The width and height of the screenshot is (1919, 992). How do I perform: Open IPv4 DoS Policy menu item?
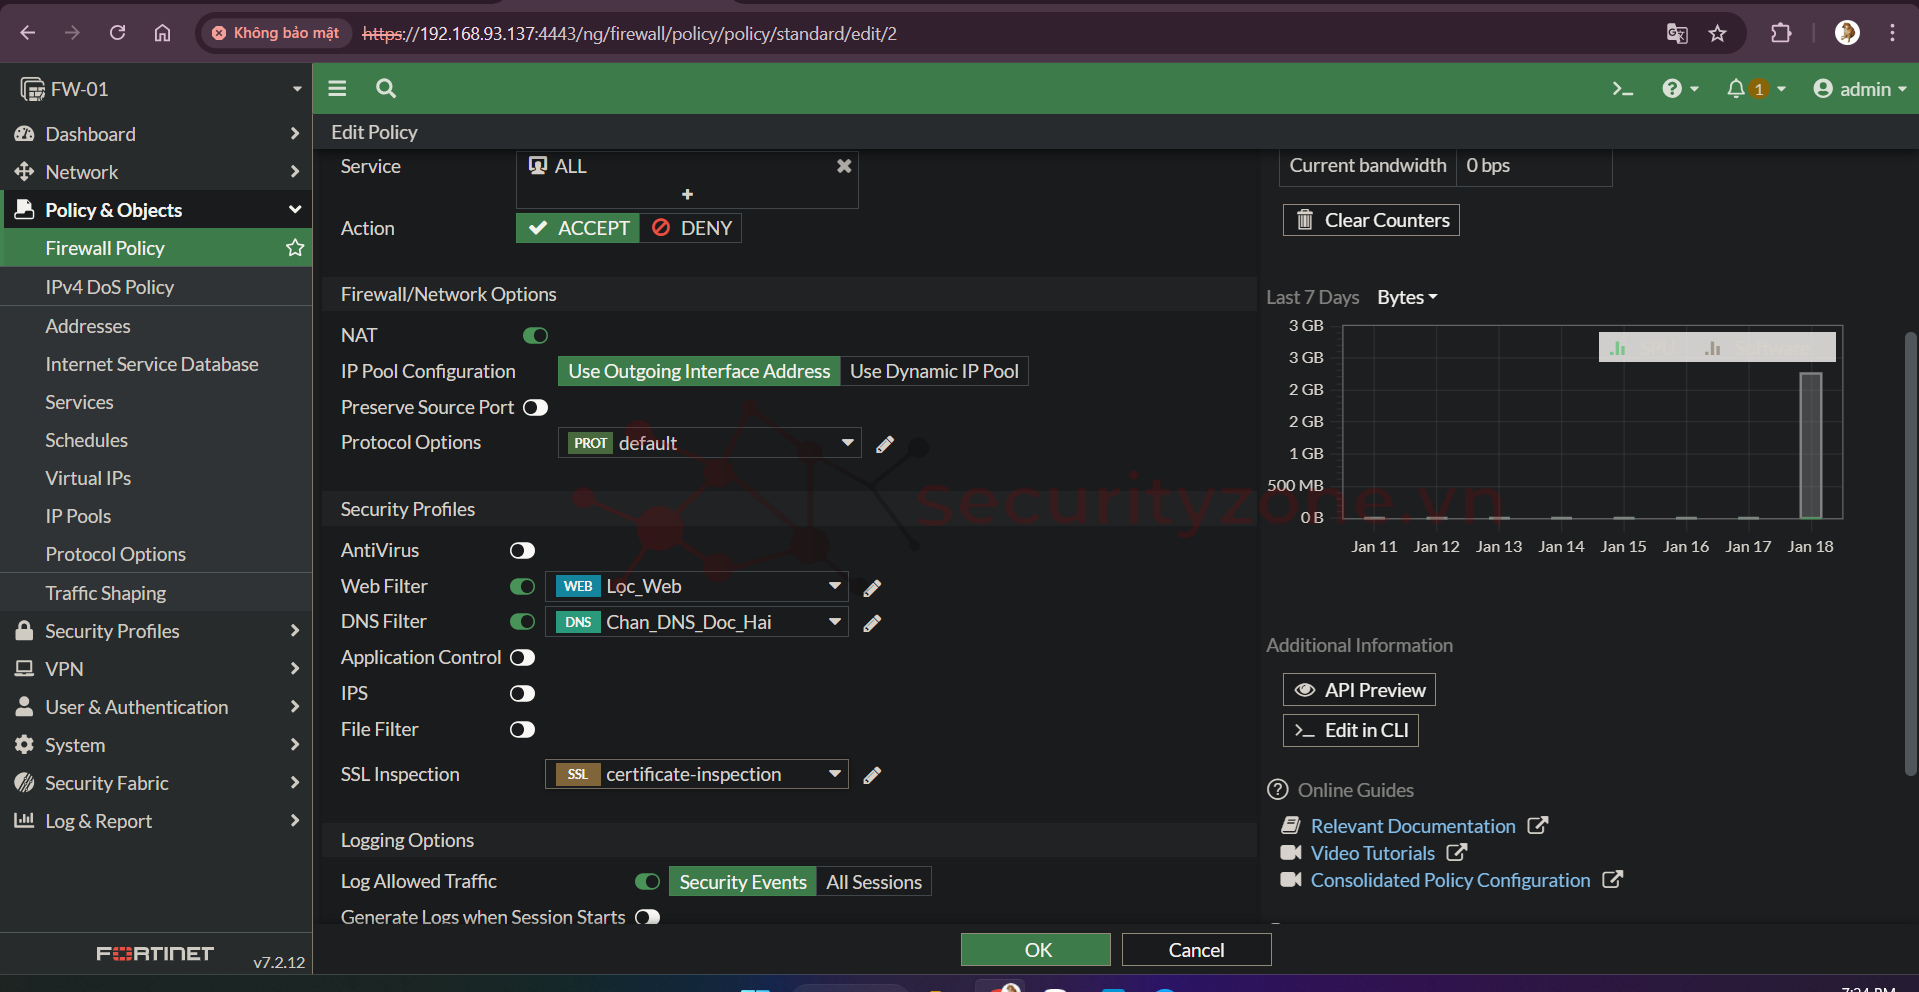pos(110,287)
